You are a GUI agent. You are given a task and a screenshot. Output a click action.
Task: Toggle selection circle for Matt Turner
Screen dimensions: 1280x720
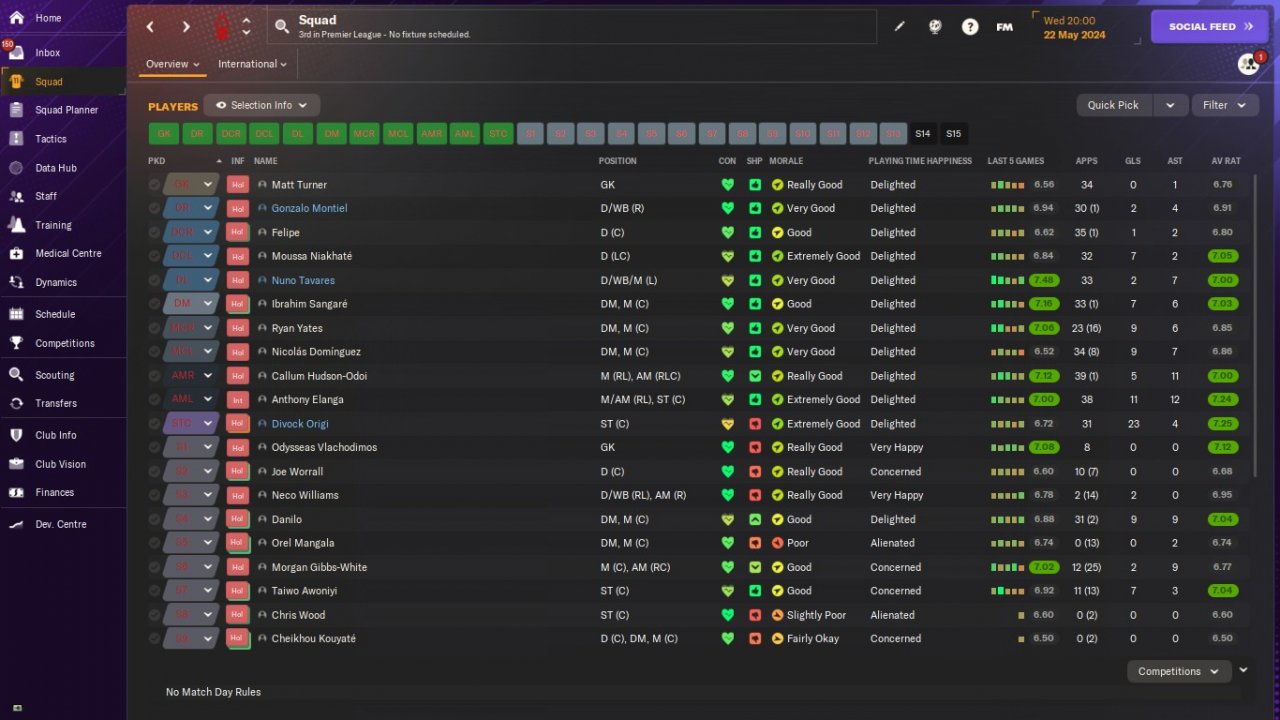[x=154, y=185]
